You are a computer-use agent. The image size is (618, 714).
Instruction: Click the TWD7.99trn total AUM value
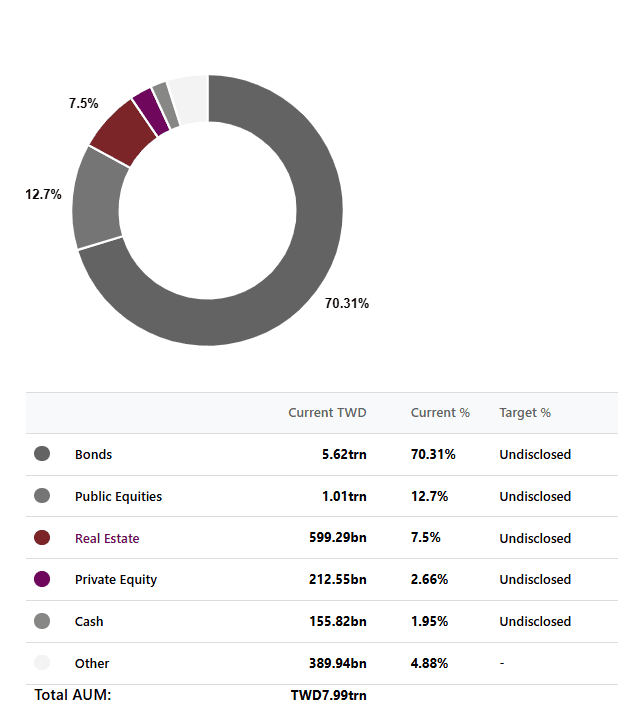(x=328, y=695)
